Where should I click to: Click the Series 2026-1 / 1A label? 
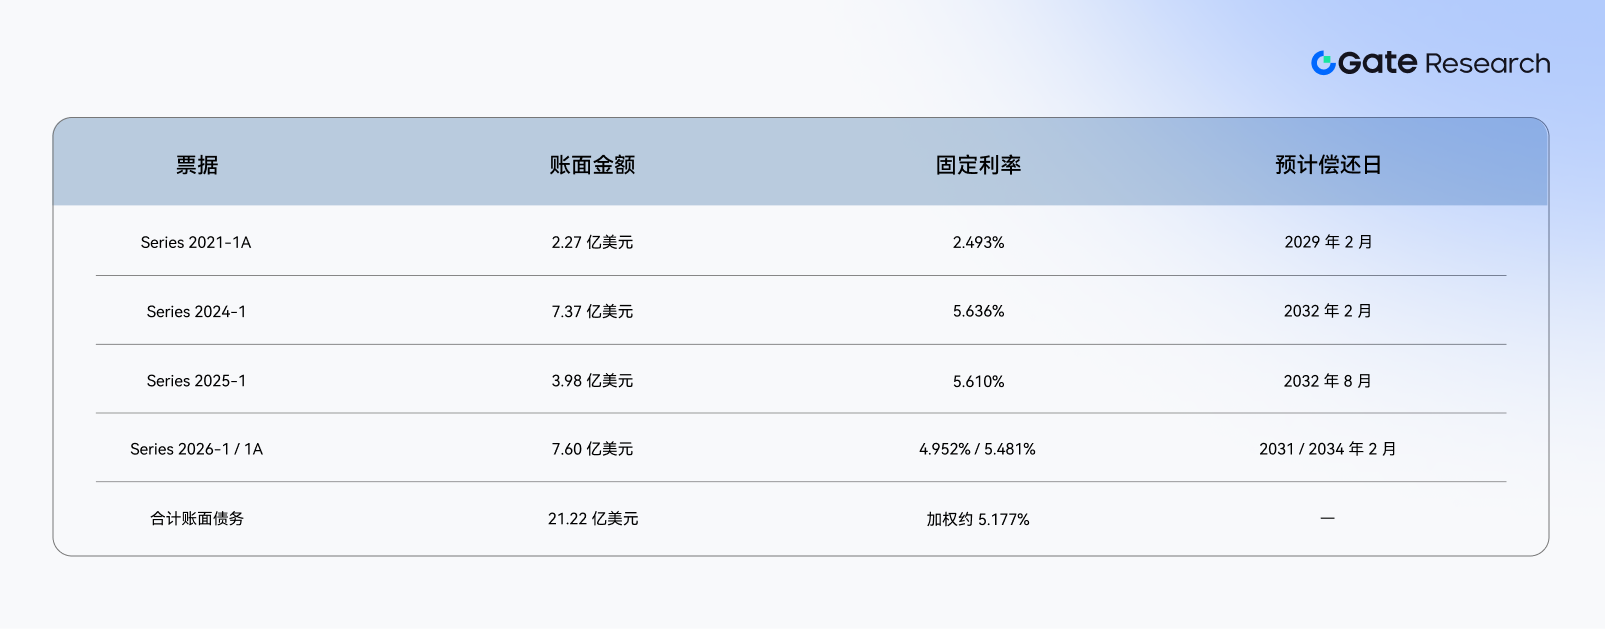(196, 450)
